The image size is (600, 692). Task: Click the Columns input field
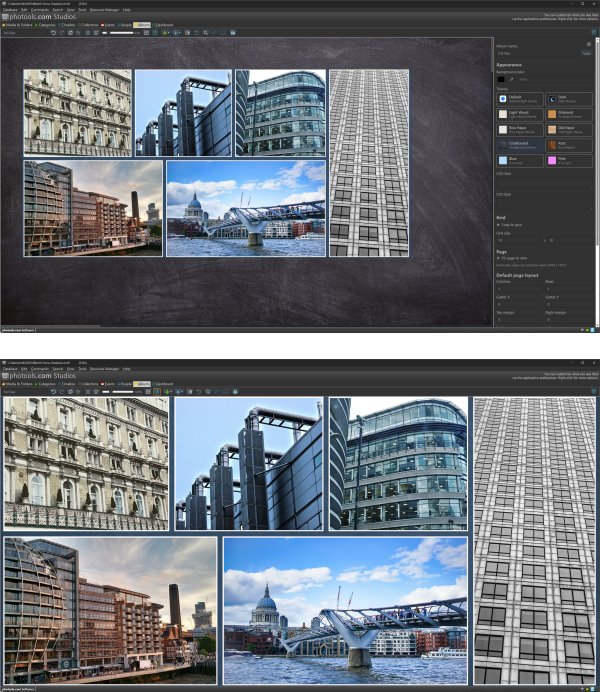click(x=519, y=289)
